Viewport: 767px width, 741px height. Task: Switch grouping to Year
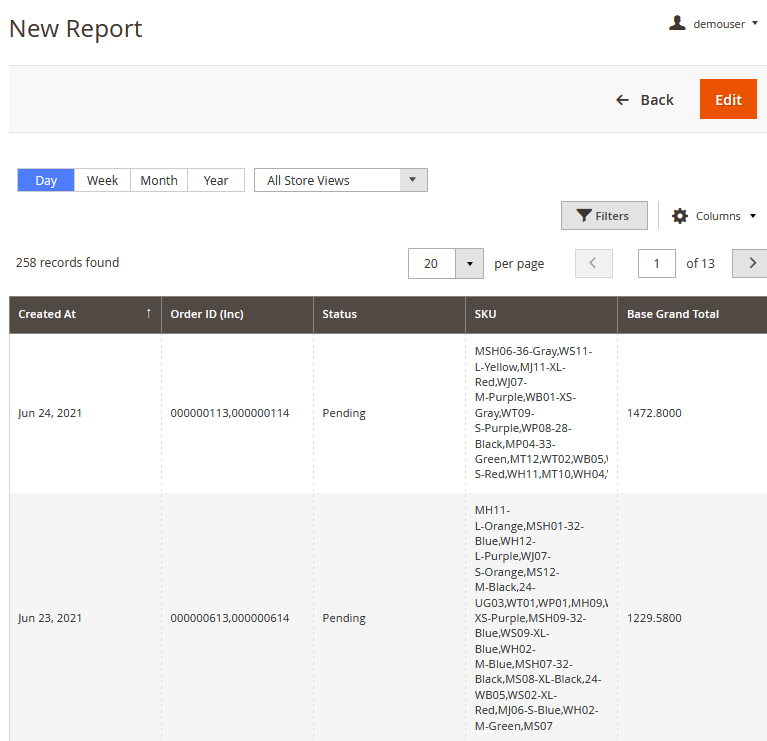[x=216, y=180]
